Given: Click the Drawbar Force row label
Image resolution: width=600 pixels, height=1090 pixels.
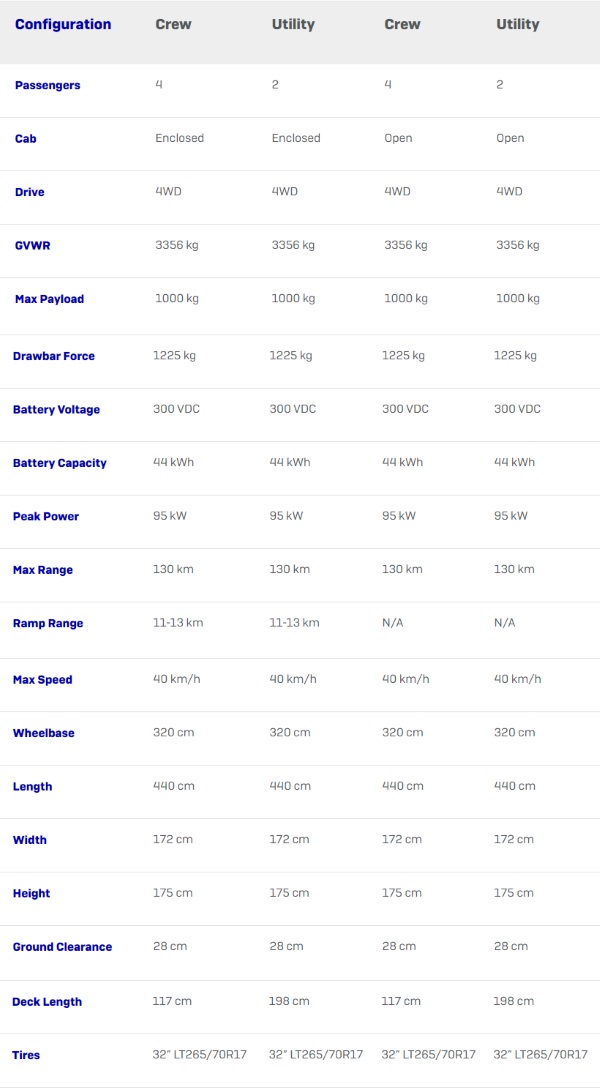Looking at the screenshot, I should 54,356.
